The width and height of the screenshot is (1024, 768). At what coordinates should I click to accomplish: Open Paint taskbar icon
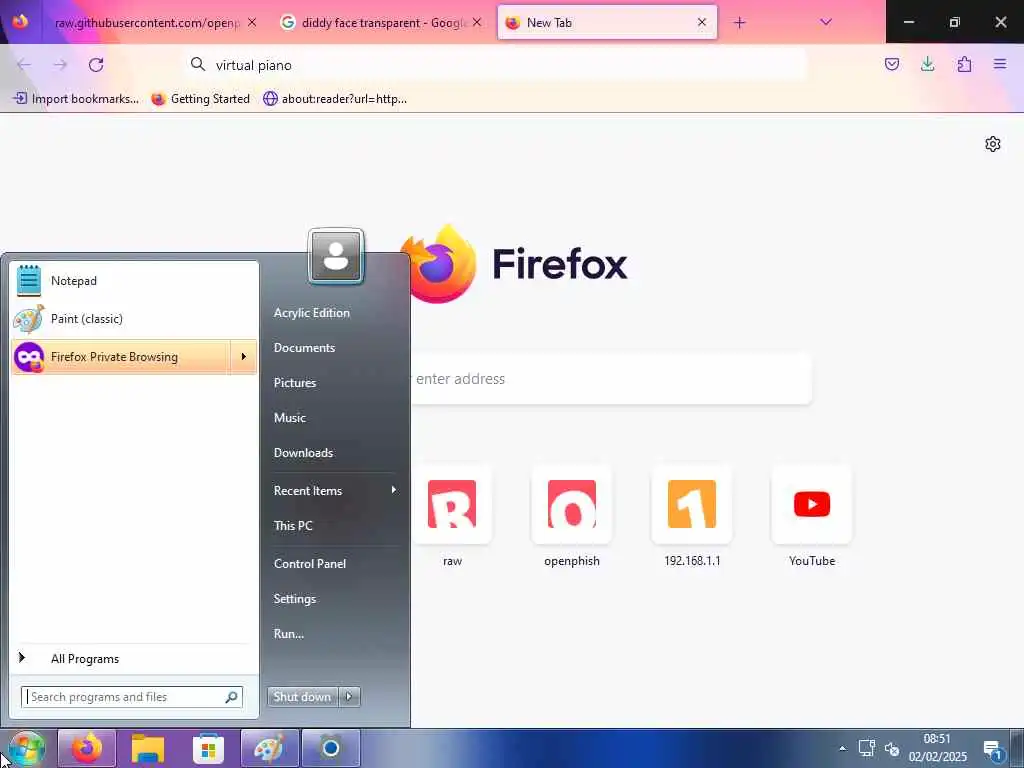click(270, 748)
